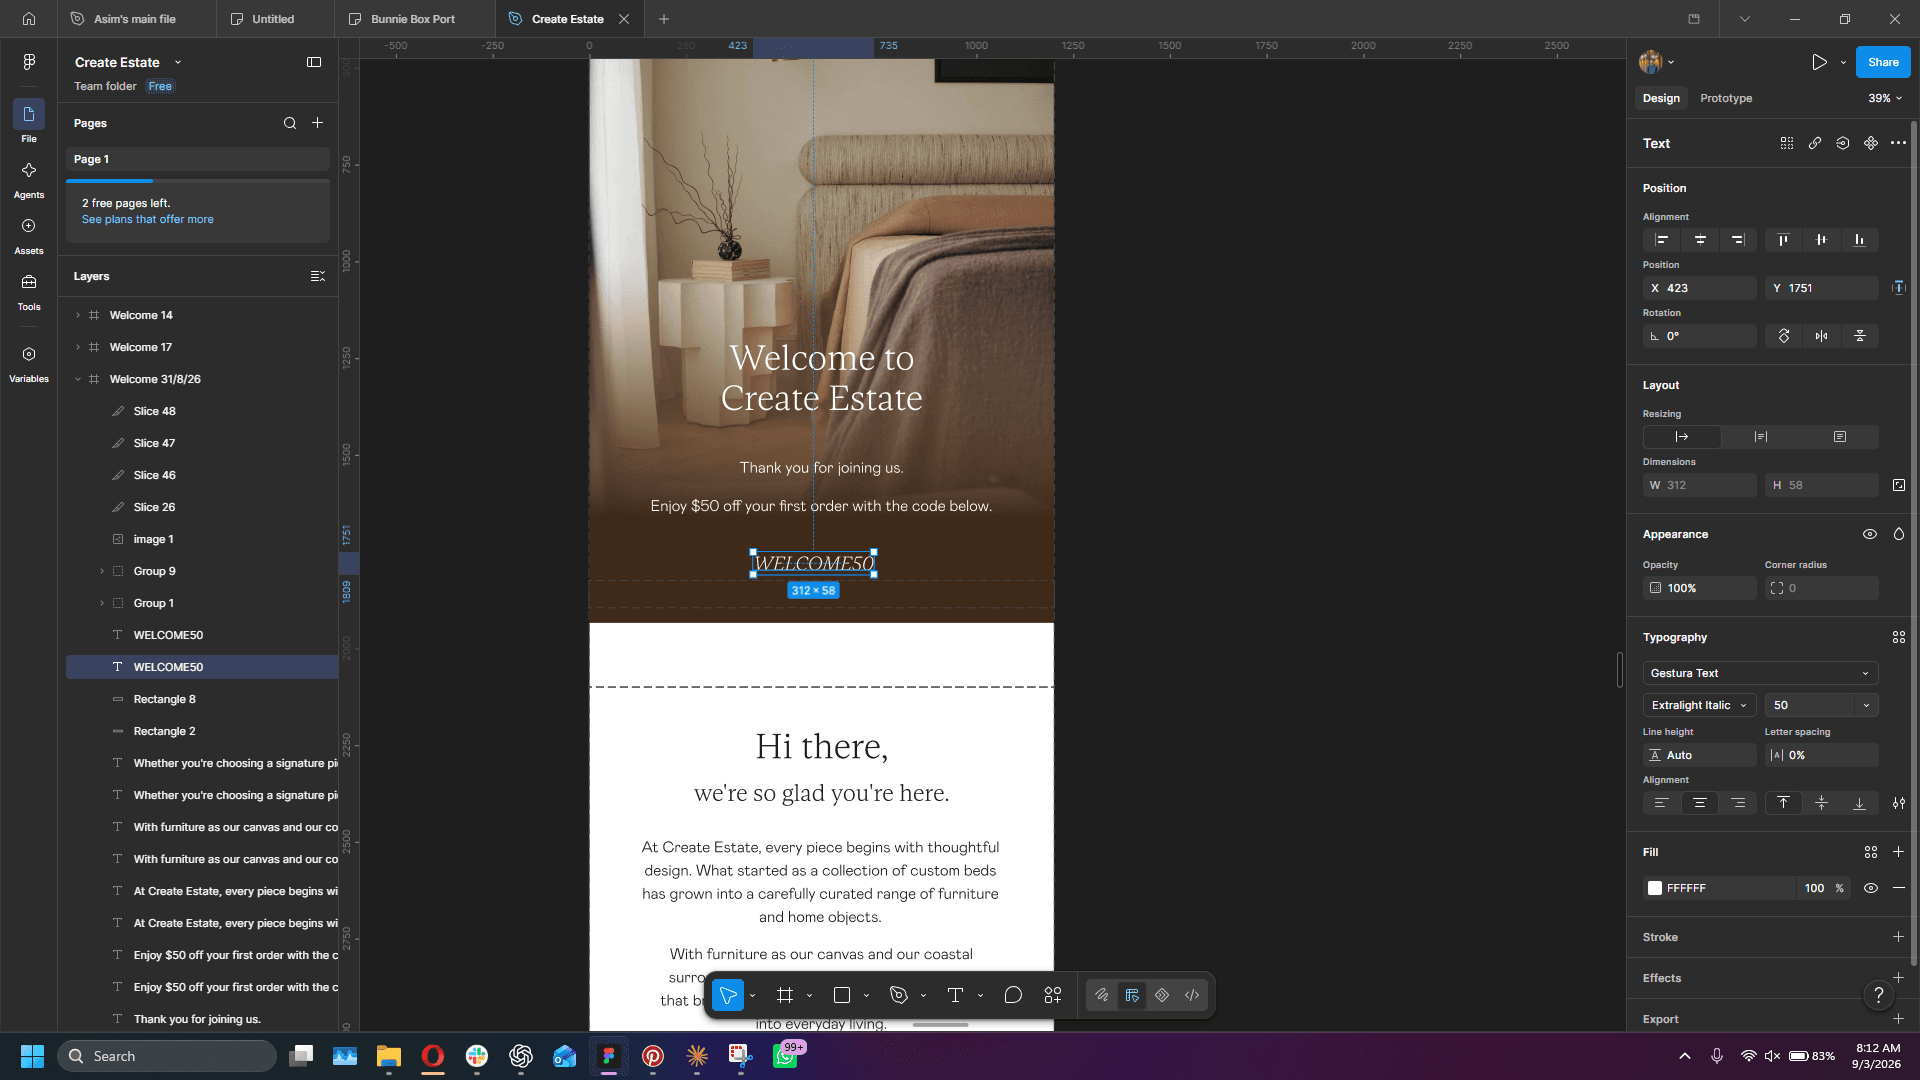The height and width of the screenshot is (1080, 1920).
Task: Open the Figma main menu icon
Action: [x=29, y=62]
